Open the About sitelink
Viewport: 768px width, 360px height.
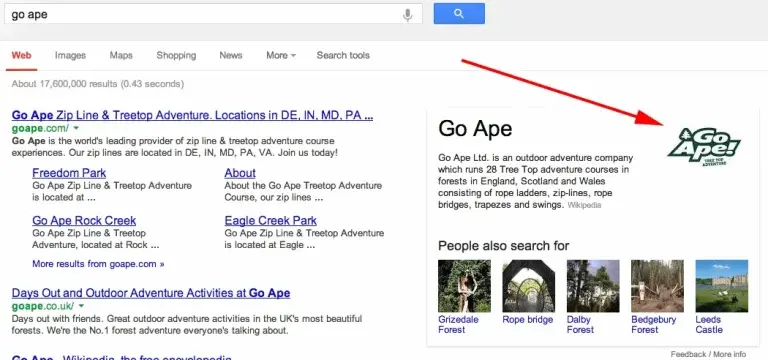240,173
